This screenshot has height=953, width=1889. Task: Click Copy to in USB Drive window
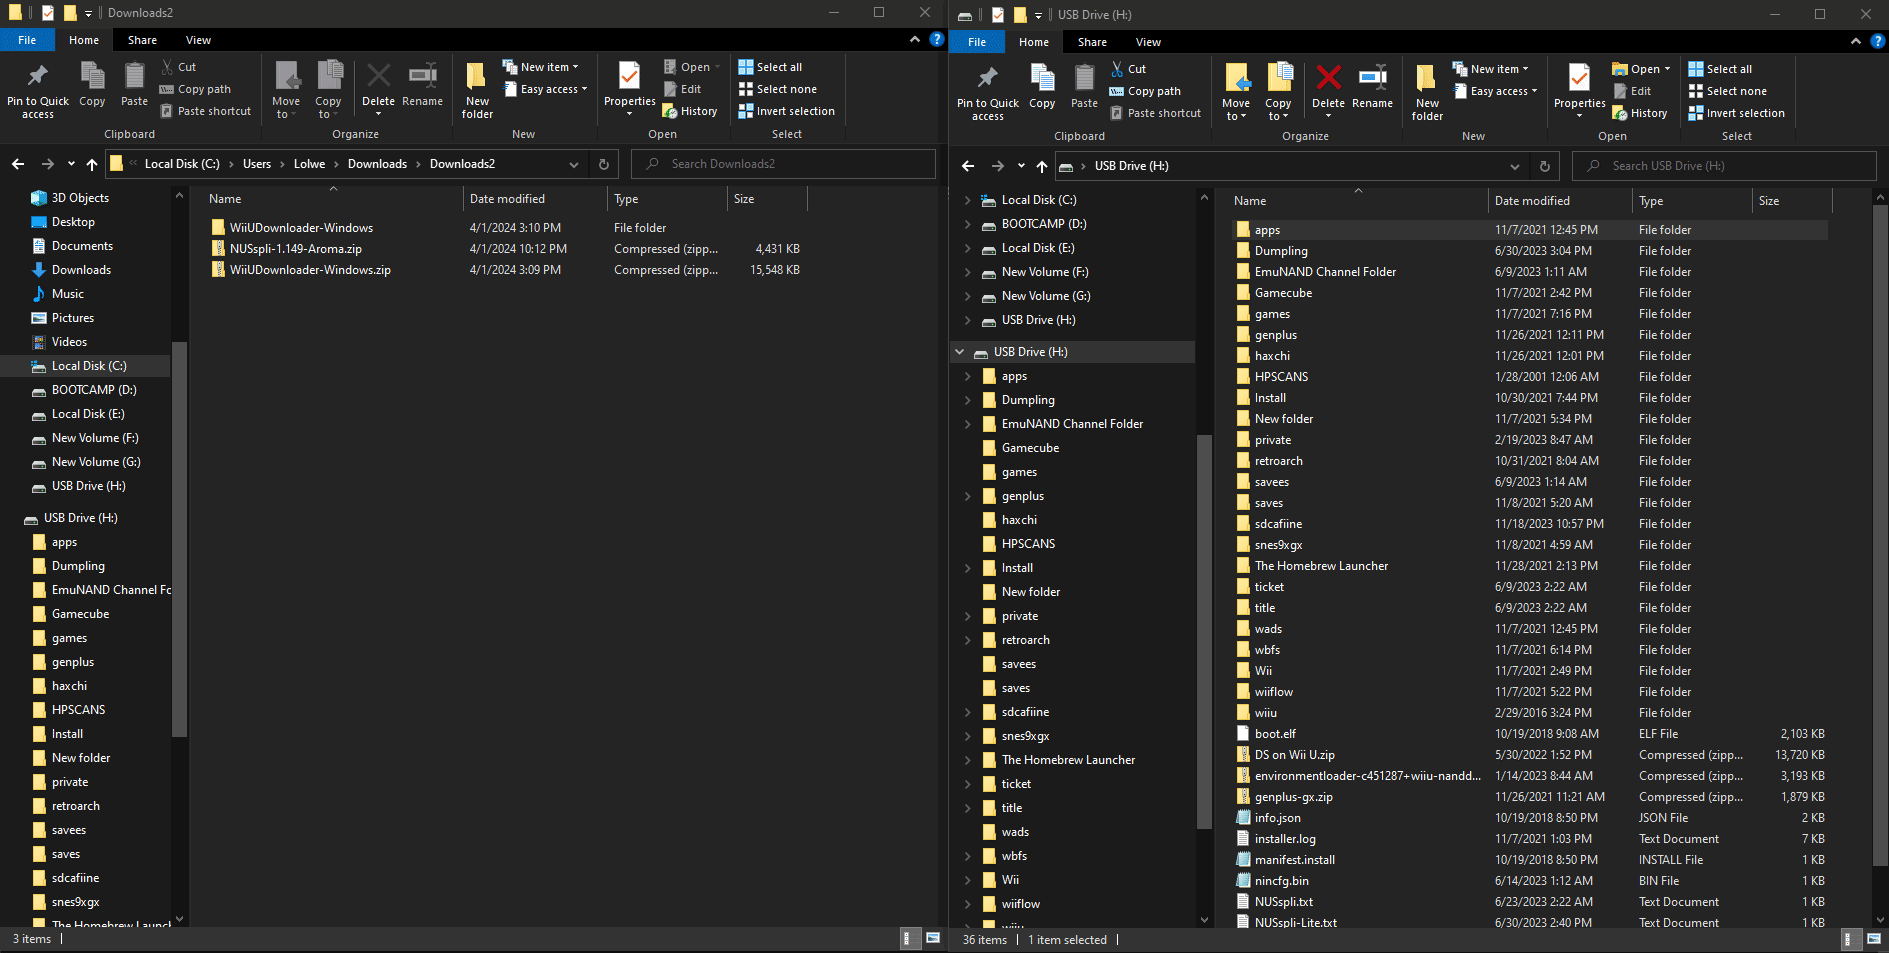[x=1278, y=93]
